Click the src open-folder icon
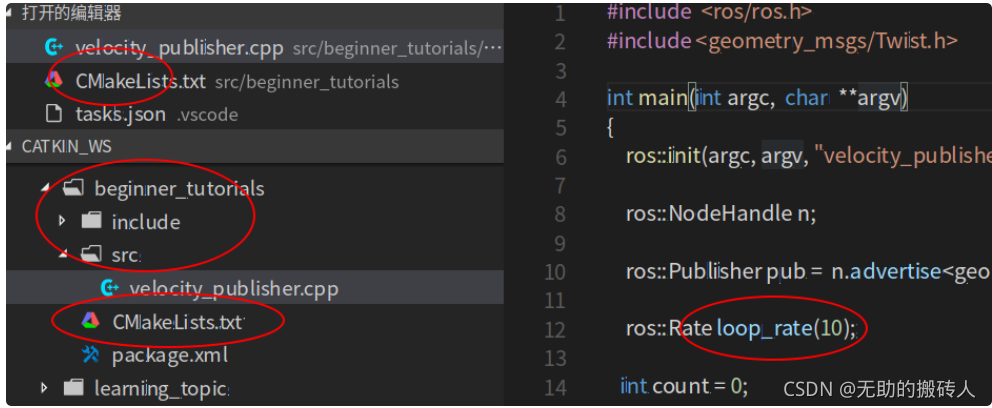The image size is (992, 408). click(x=92, y=254)
